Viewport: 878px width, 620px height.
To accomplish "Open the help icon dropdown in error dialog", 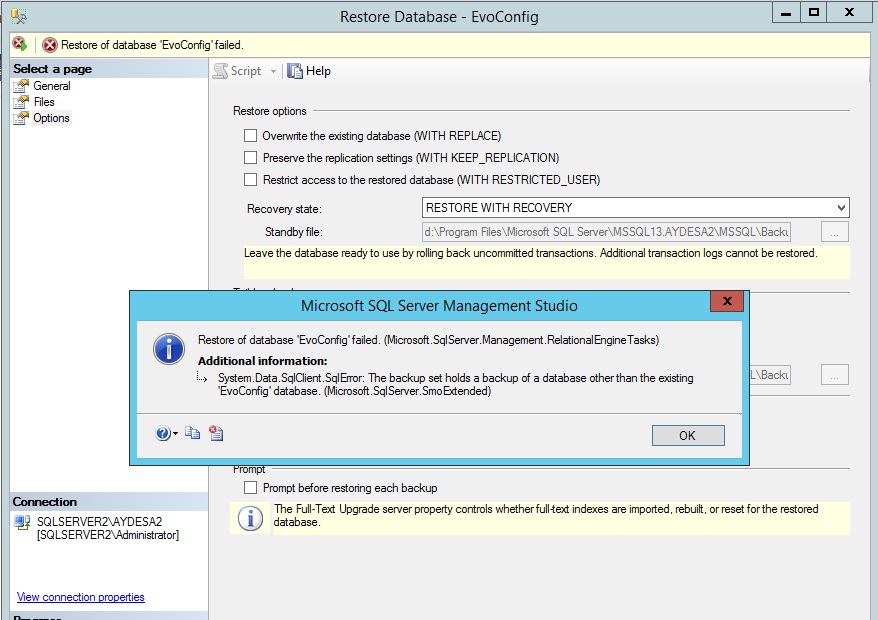I will pyautogui.click(x=166, y=433).
